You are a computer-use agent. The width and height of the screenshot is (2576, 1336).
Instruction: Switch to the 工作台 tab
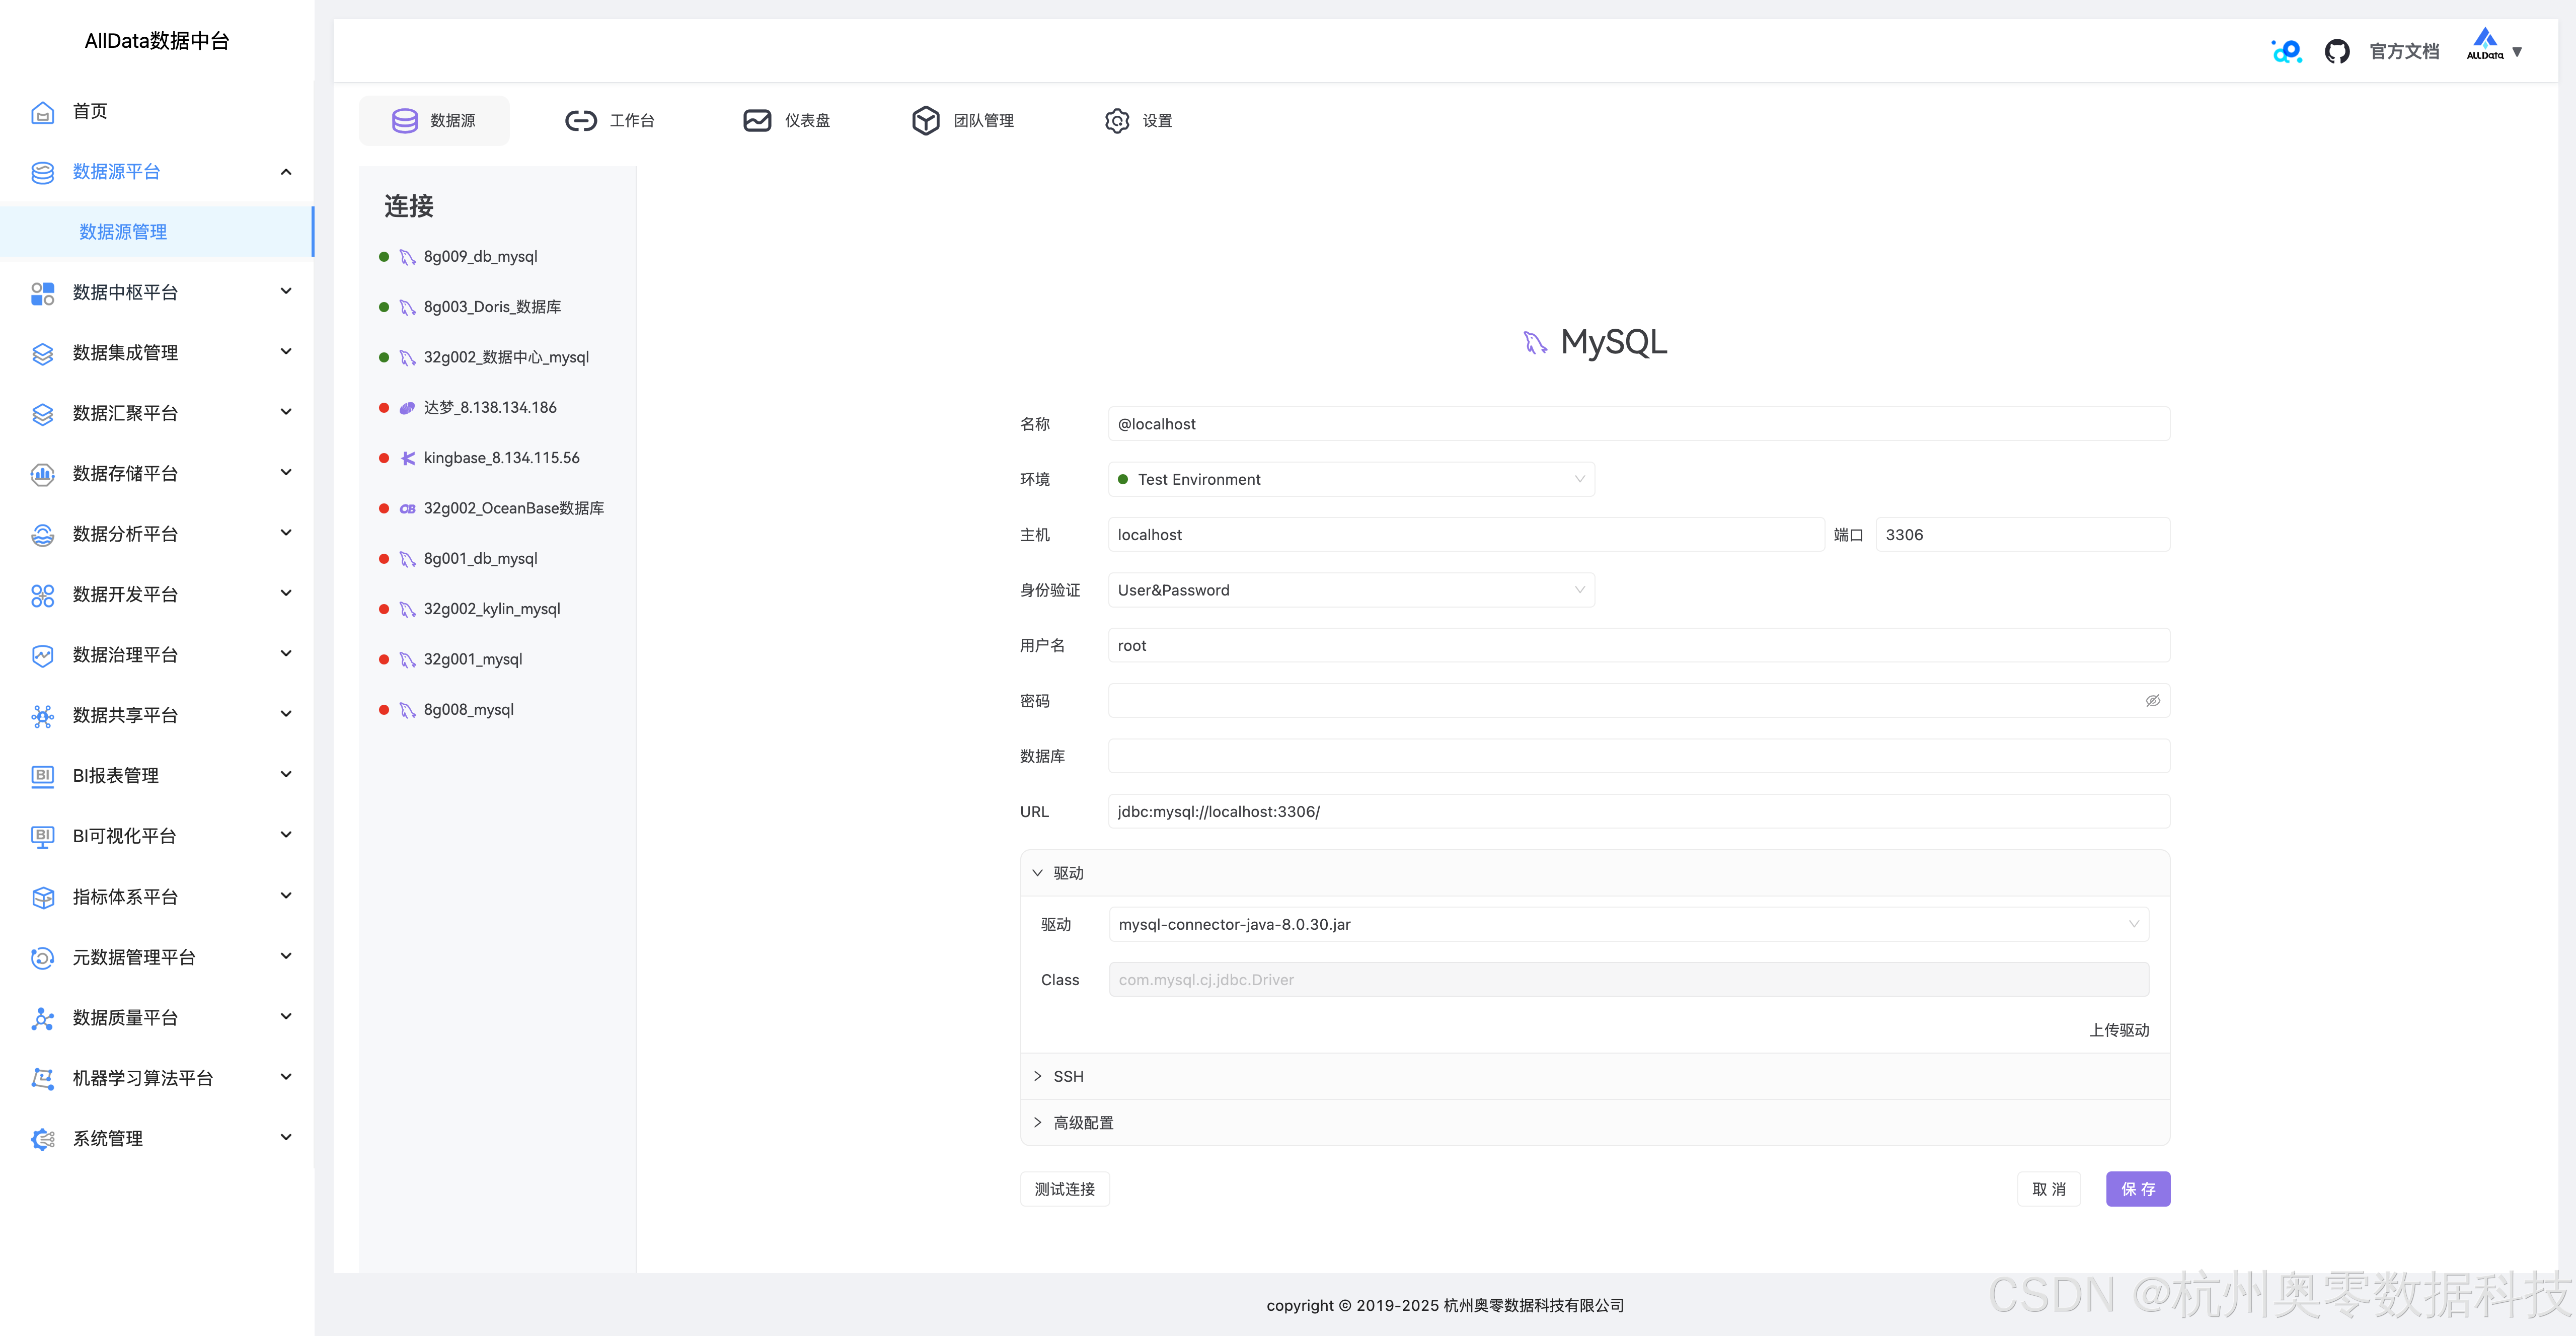click(610, 121)
